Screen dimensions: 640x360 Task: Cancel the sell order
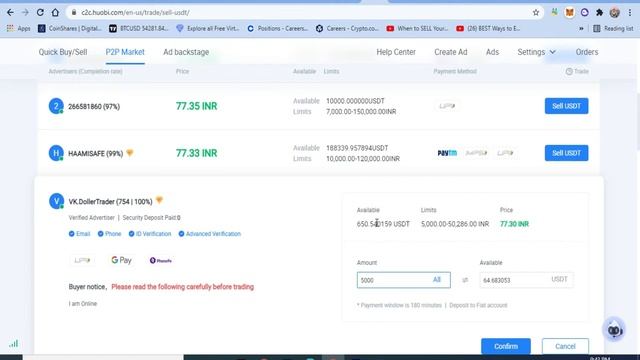point(565,346)
